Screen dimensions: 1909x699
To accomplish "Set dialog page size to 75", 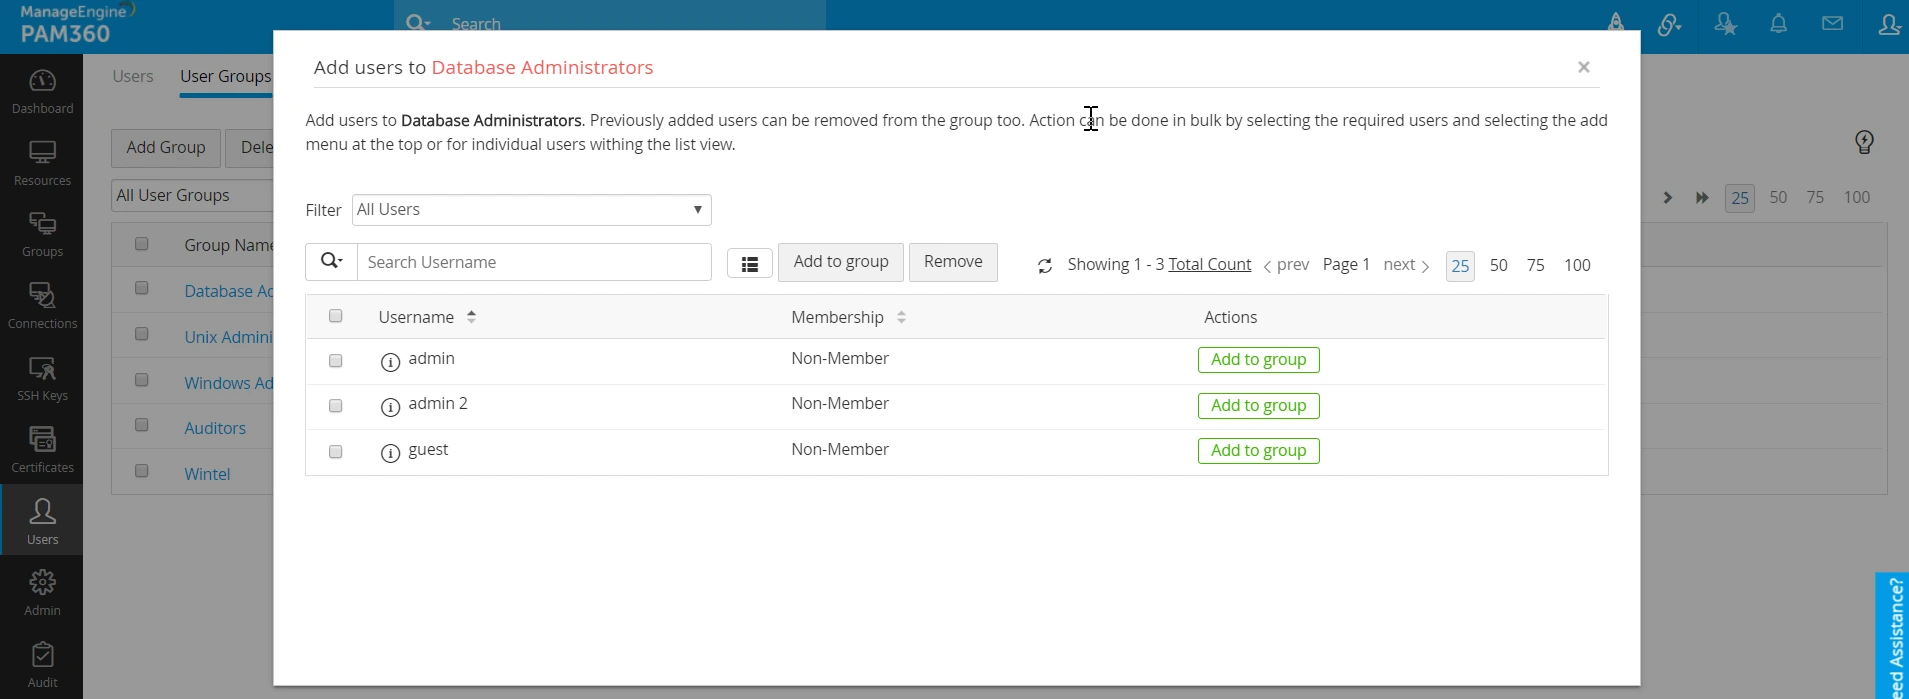I will 1536,266.
